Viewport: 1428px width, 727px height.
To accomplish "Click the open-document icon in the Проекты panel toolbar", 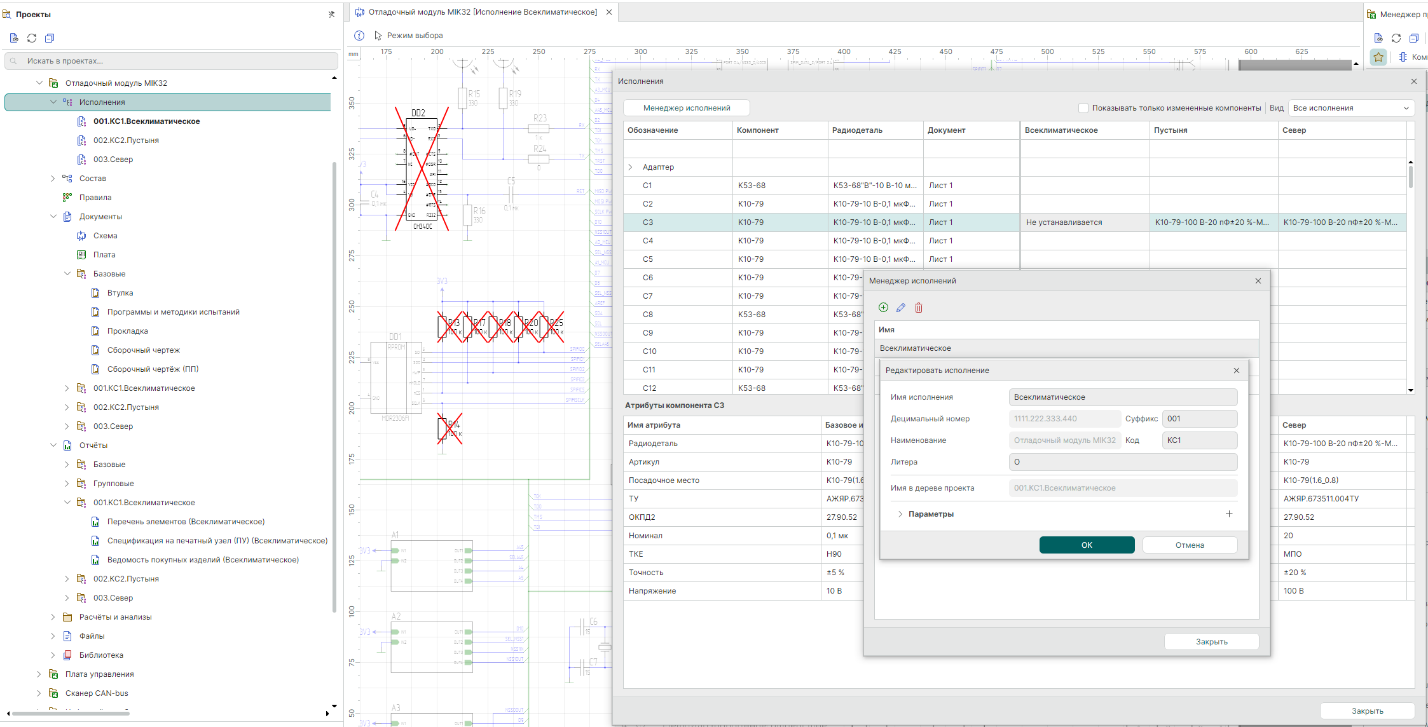I will click(x=14, y=38).
